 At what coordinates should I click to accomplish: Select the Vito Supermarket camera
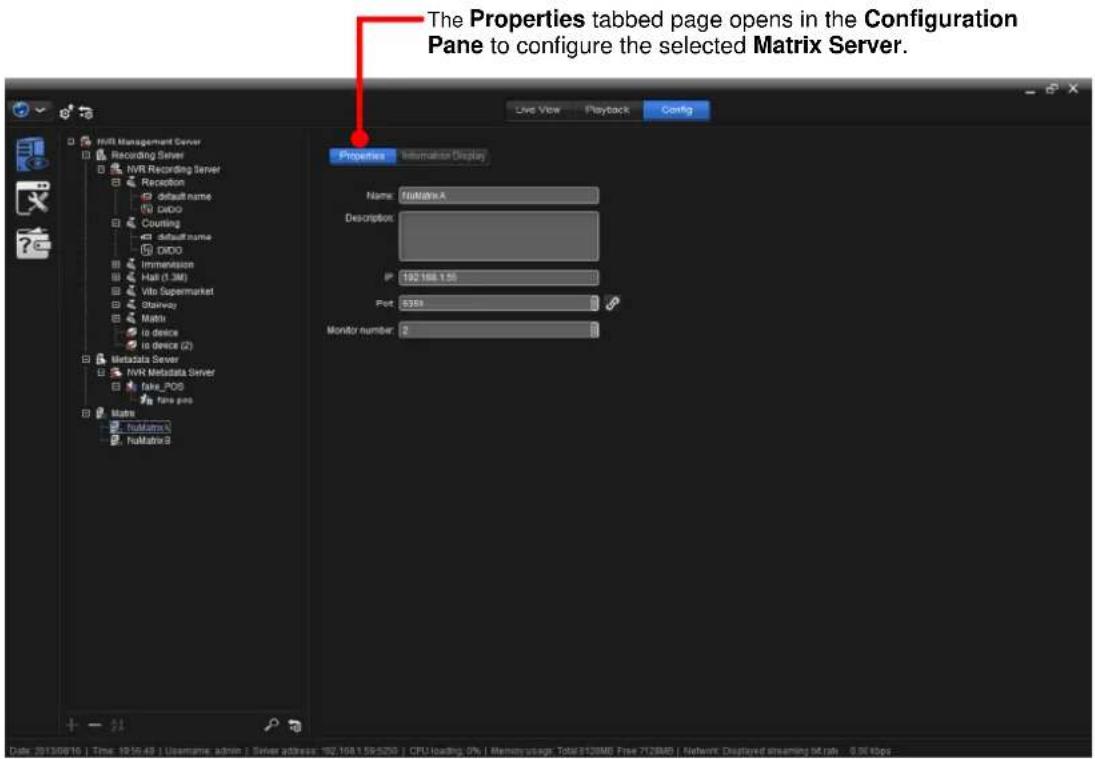point(177,291)
